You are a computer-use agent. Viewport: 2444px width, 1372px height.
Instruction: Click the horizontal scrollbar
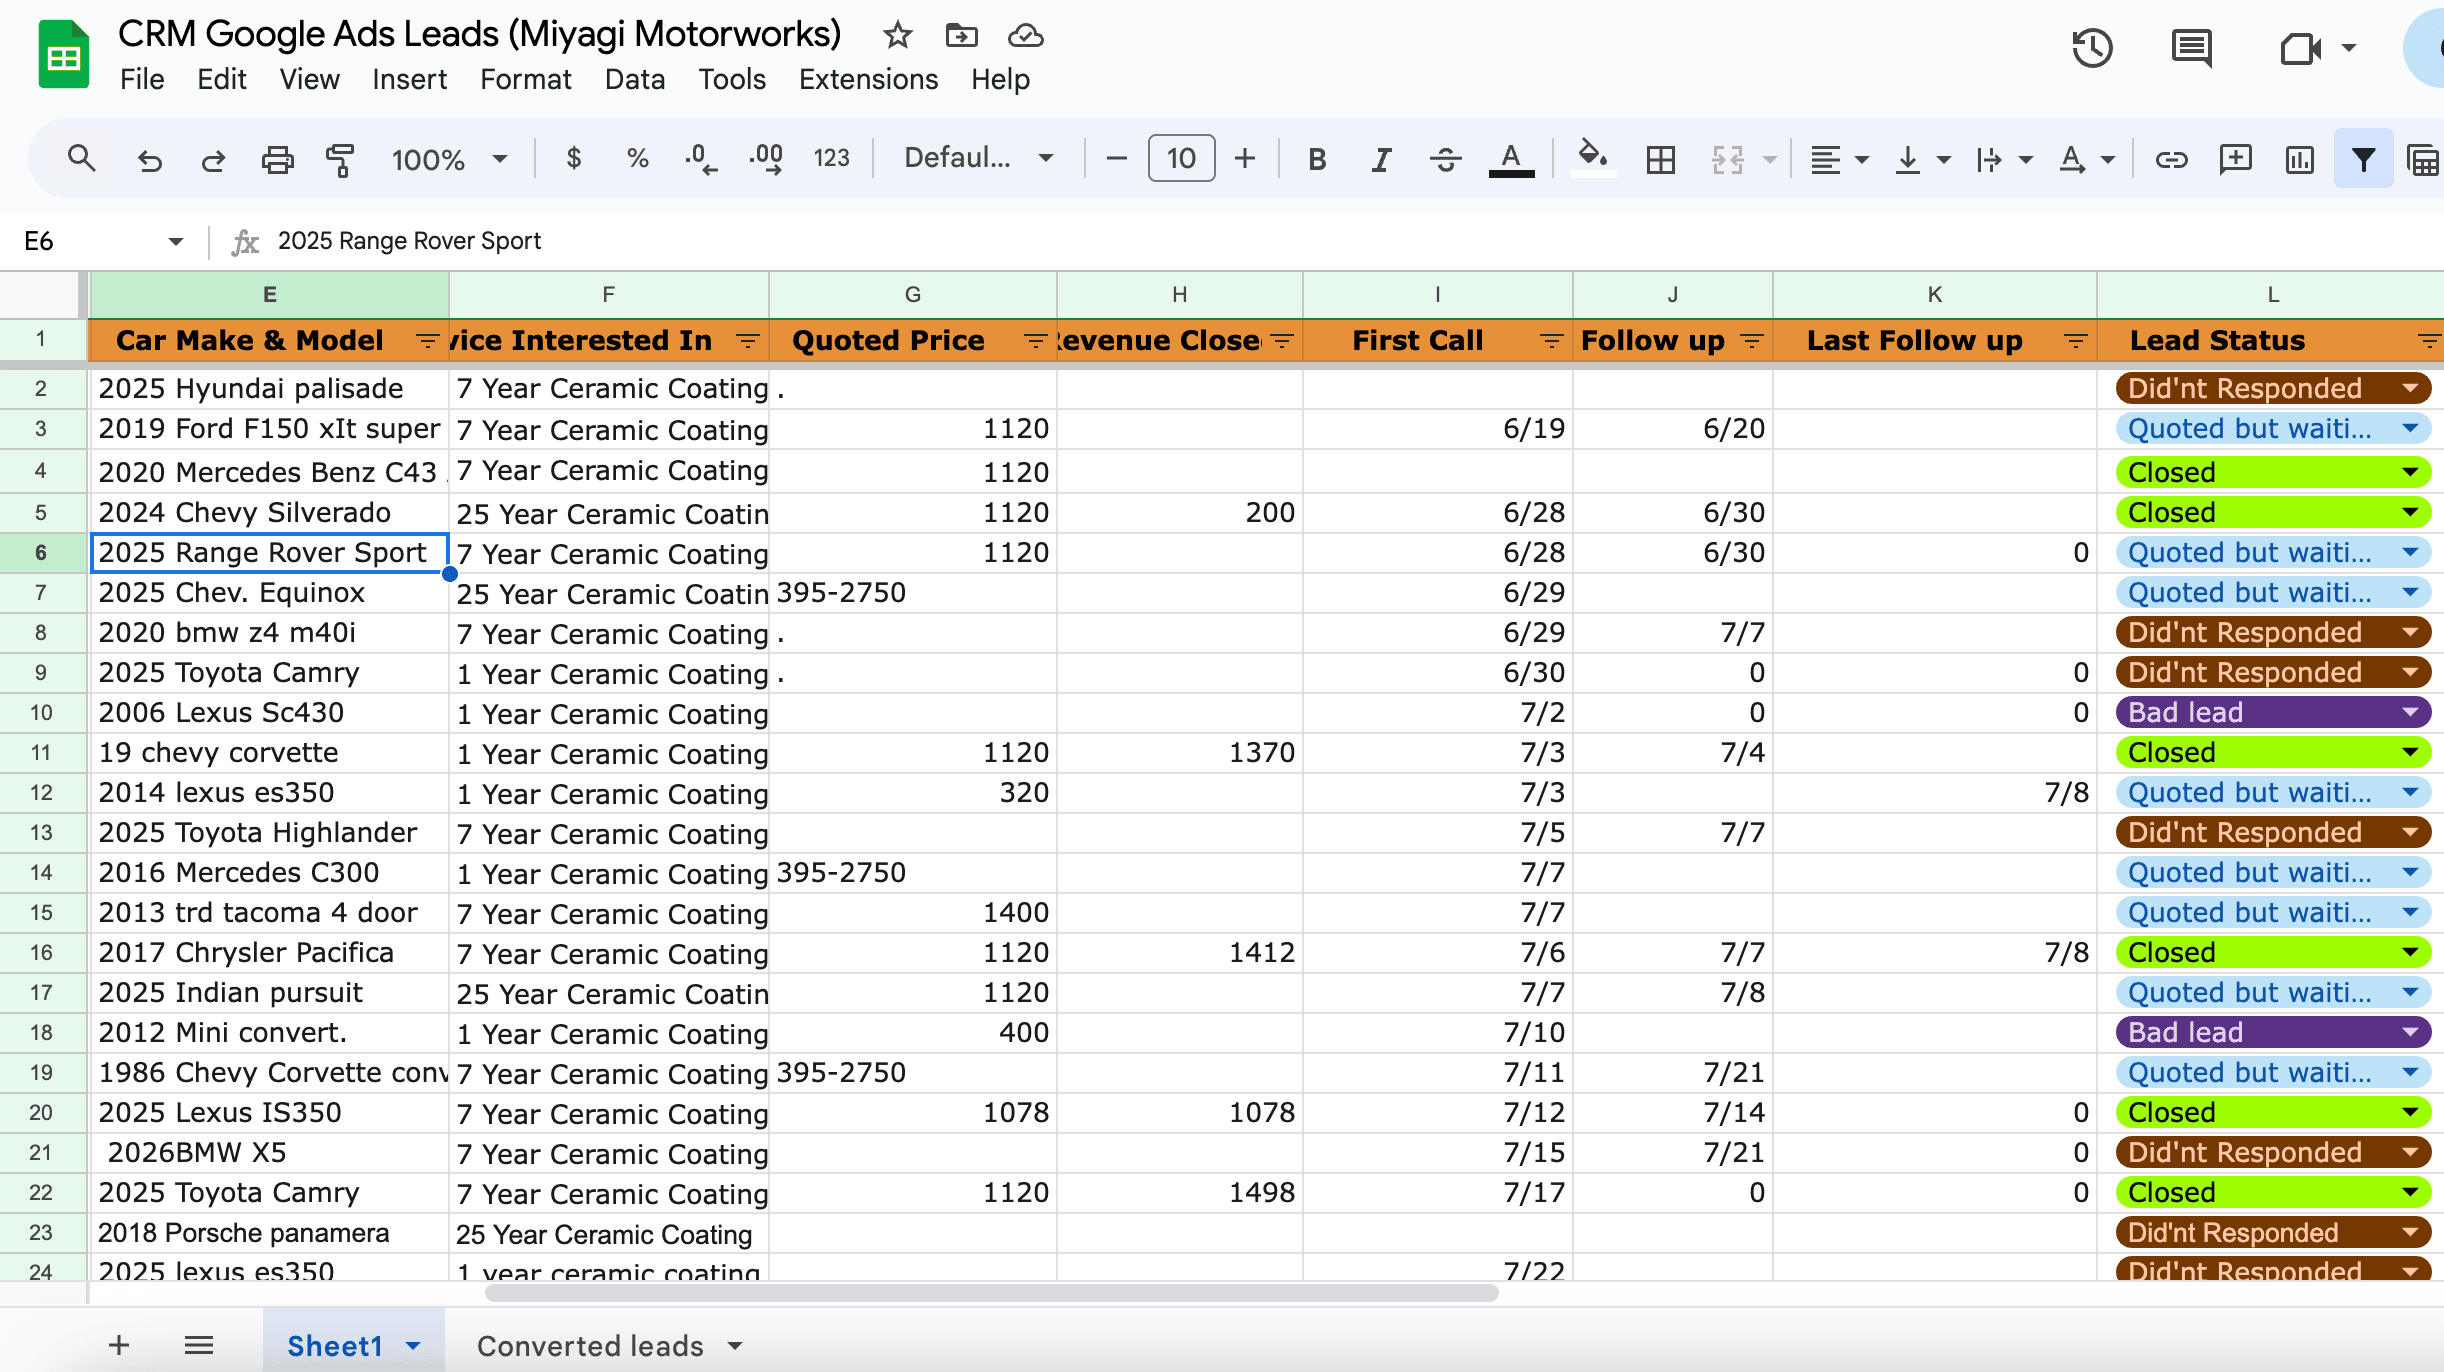pyautogui.click(x=991, y=1293)
